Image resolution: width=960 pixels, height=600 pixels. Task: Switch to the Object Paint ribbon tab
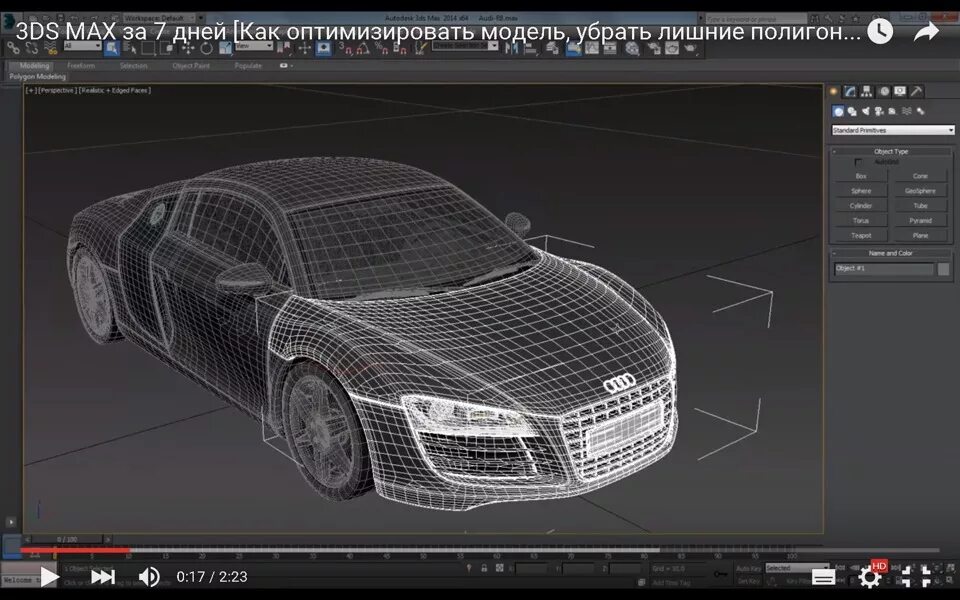coord(191,66)
